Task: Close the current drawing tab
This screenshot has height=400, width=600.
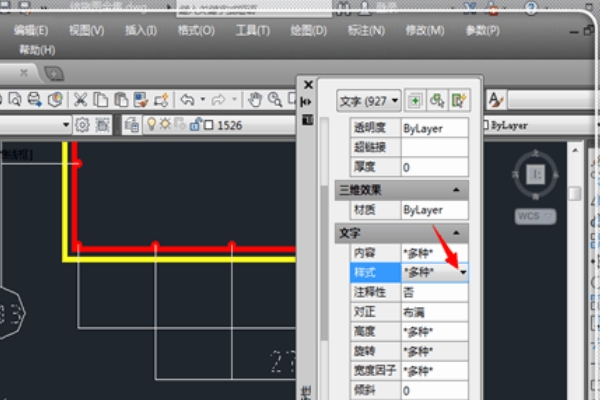Action: coord(24,73)
